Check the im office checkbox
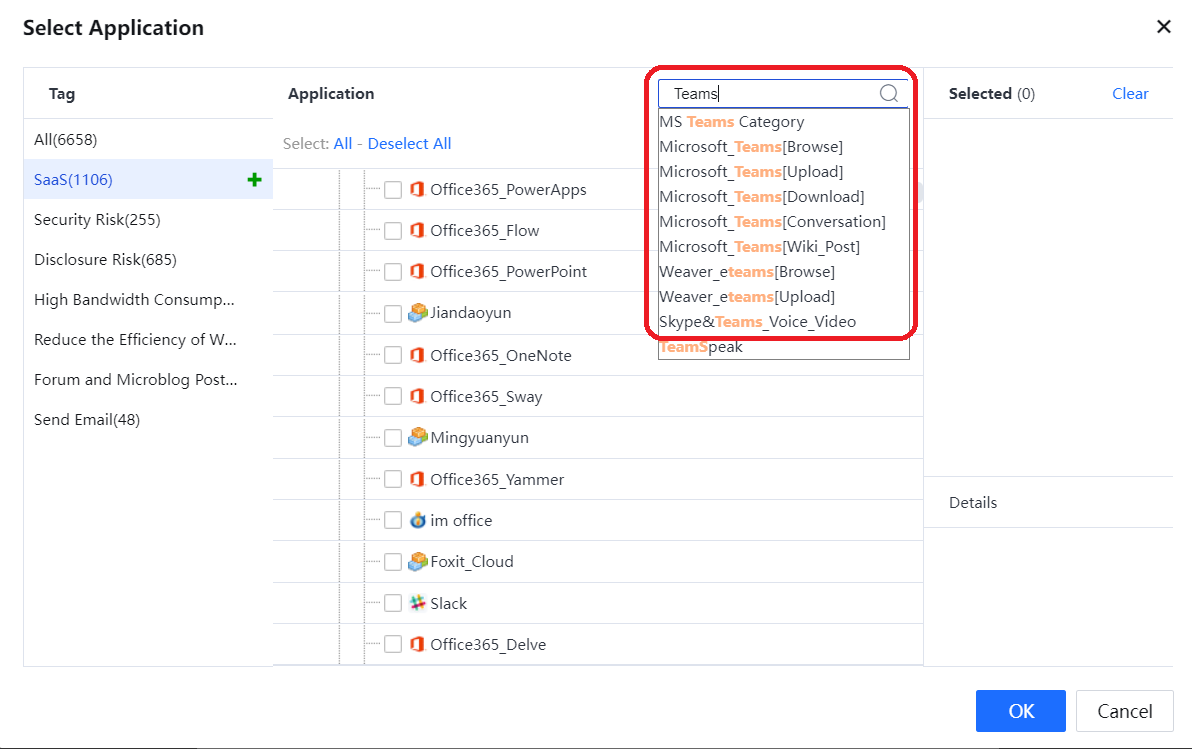Image resolution: width=1192 pixels, height=749 pixels. pyautogui.click(x=393, y=520)
